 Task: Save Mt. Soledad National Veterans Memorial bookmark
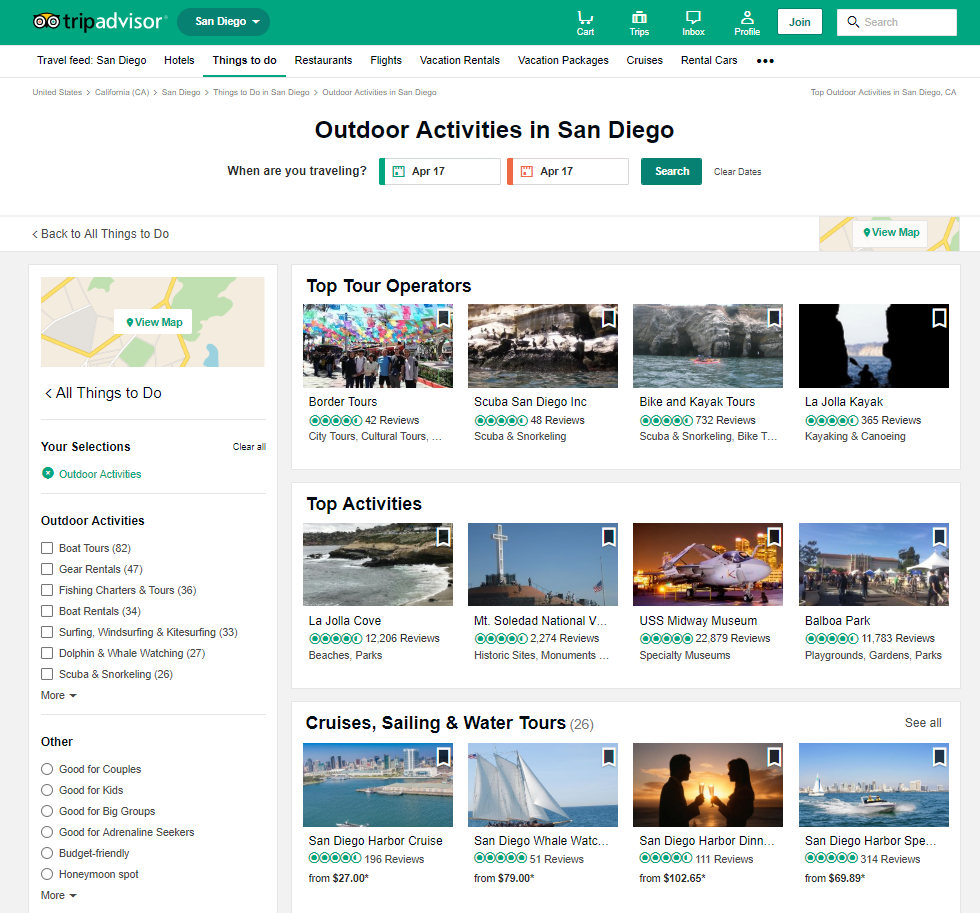tap(609, 537)
